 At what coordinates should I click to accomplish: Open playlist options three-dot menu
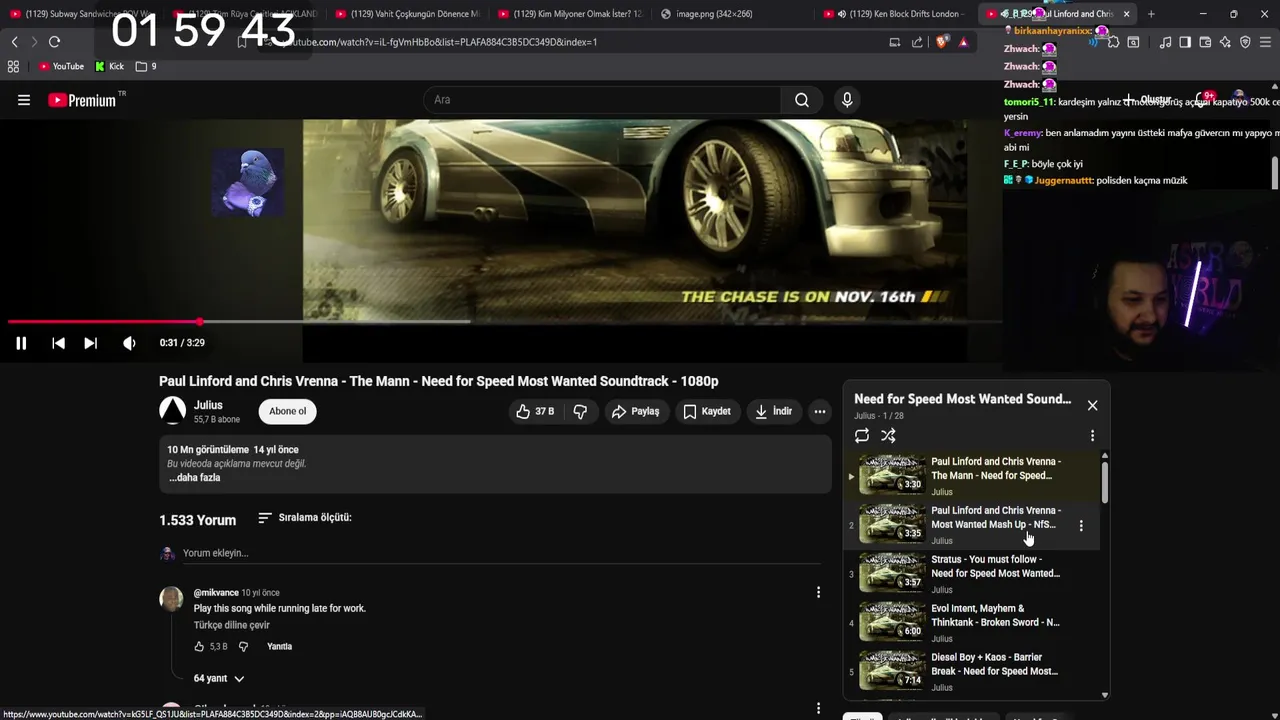[x=1092, y=436]
